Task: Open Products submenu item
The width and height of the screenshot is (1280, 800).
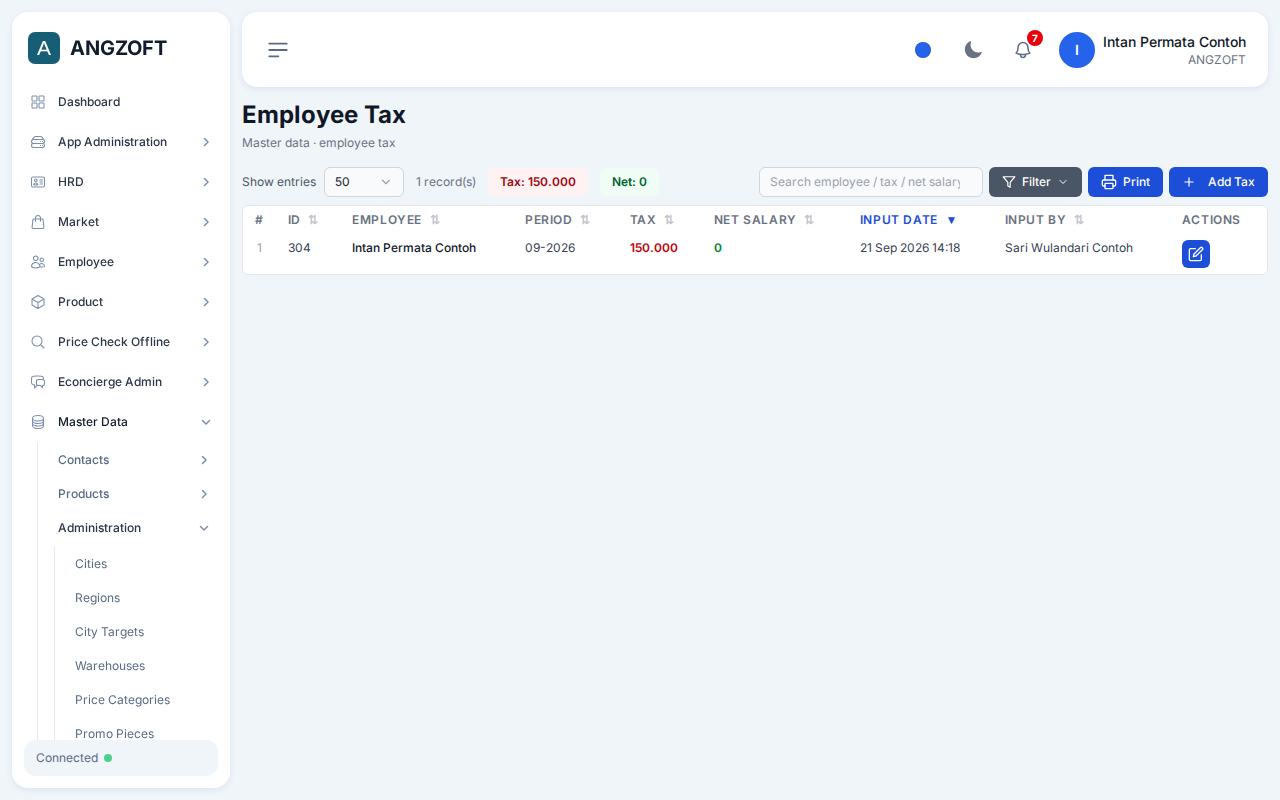Action: click(x=133, y=494)
